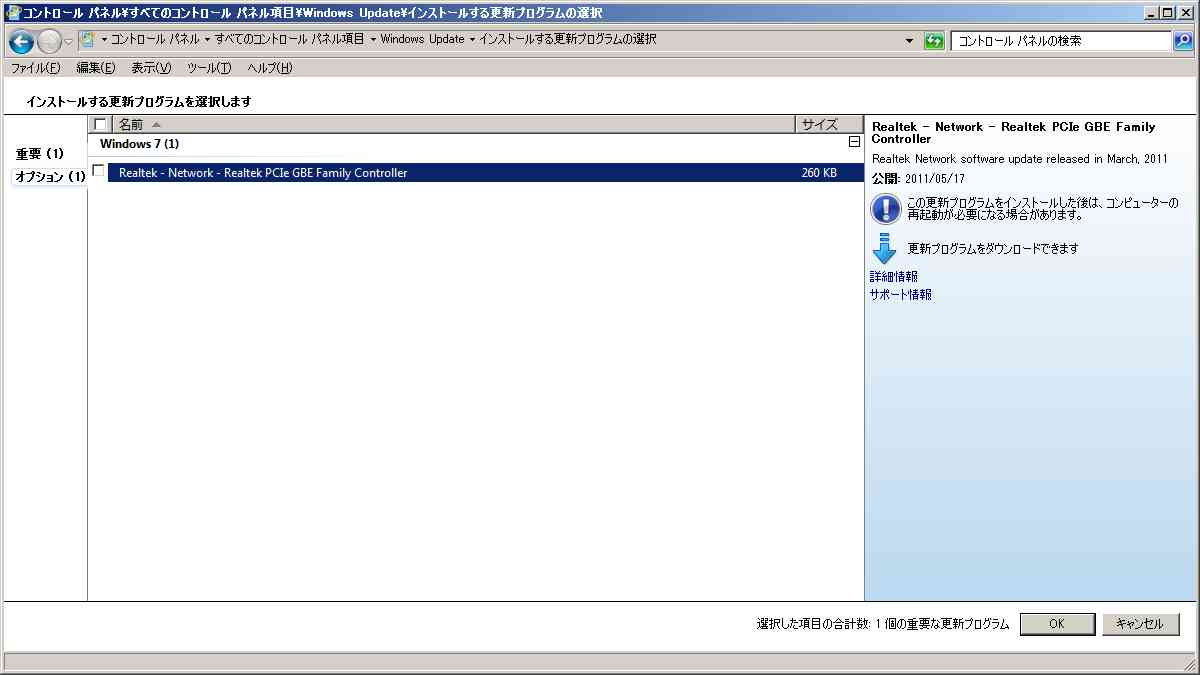Collapse the Windows 7 (1) group
Screen dimensions: 1200x675
[x=854, y=143]
